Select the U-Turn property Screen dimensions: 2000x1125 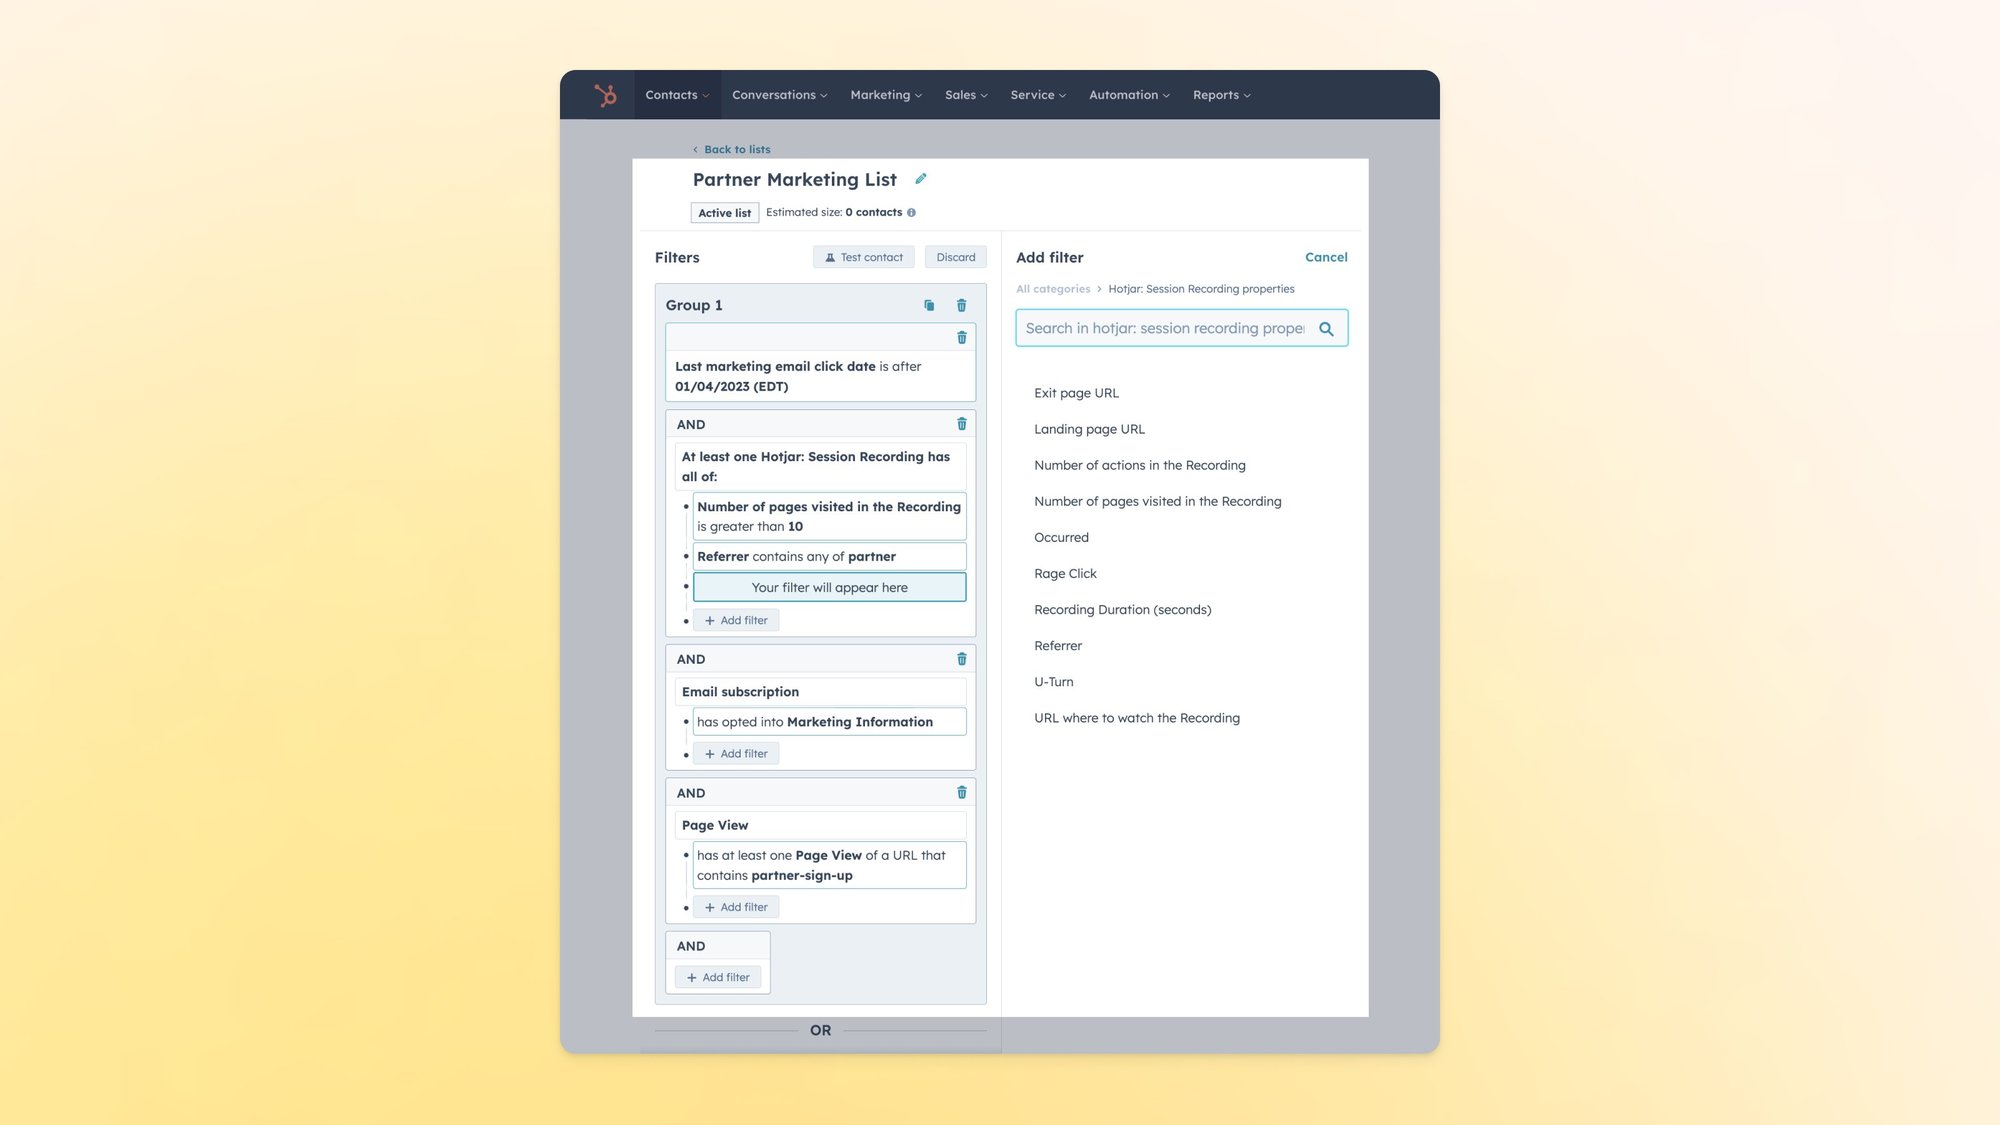point(1054,682)
